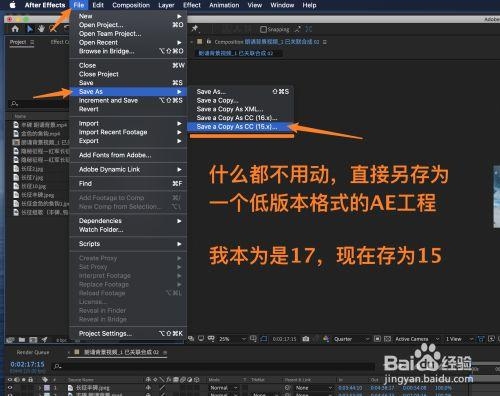500x396 pixels.
Task: Choose Save As... with shift-command-S shortcut
Action: click(x=240, y=92)
